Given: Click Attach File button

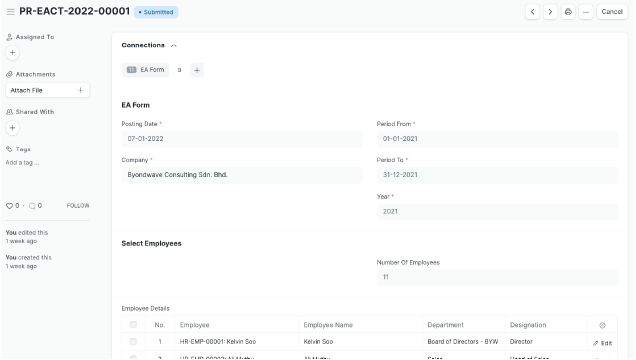Looking at the screenshot, I should pos(47,90).
